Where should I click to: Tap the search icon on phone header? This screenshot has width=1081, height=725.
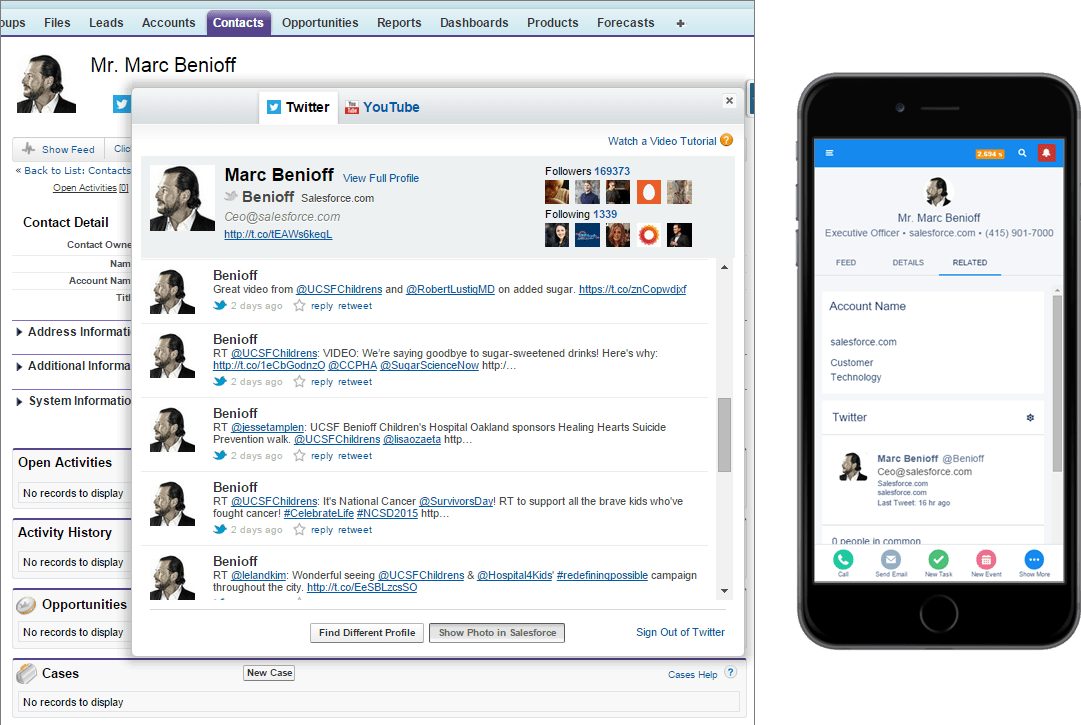coord(1022,153)
